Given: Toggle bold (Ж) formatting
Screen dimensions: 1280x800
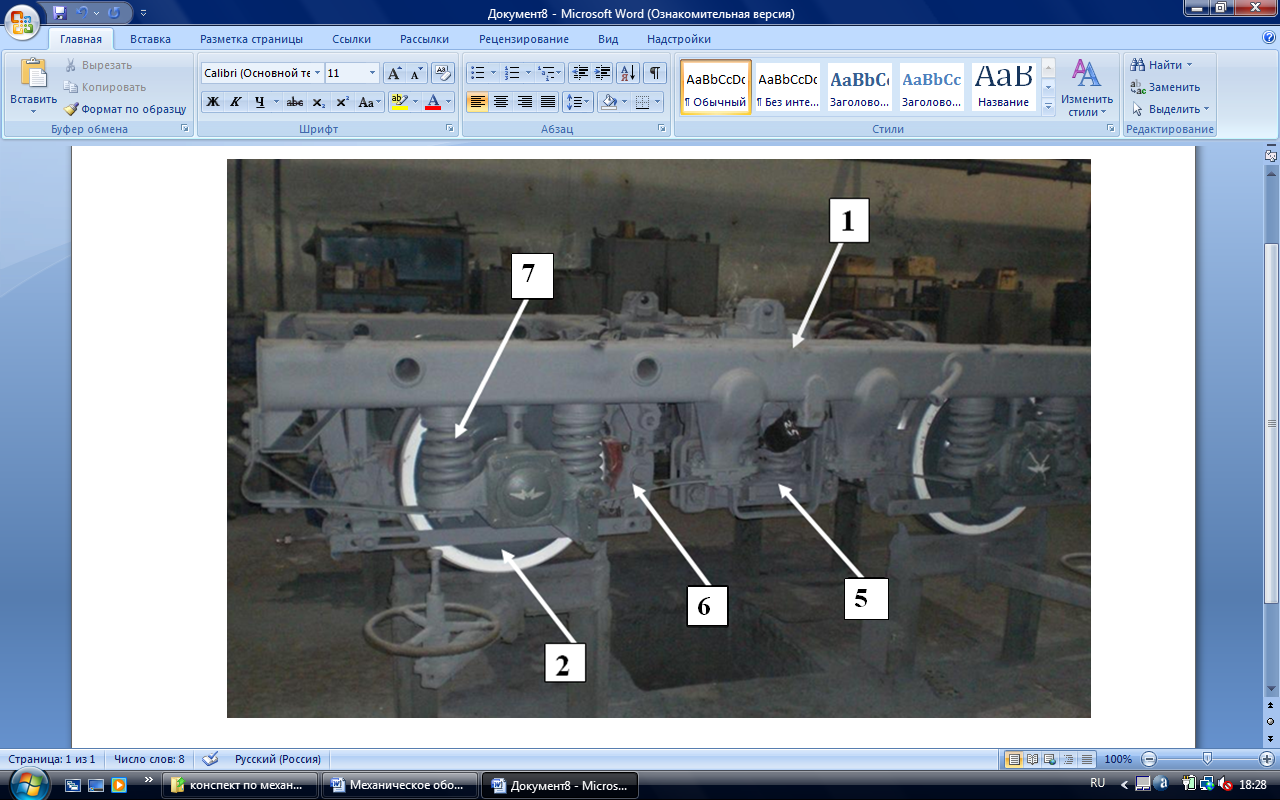Looking at the screenshot, I should tap(212, 102).
